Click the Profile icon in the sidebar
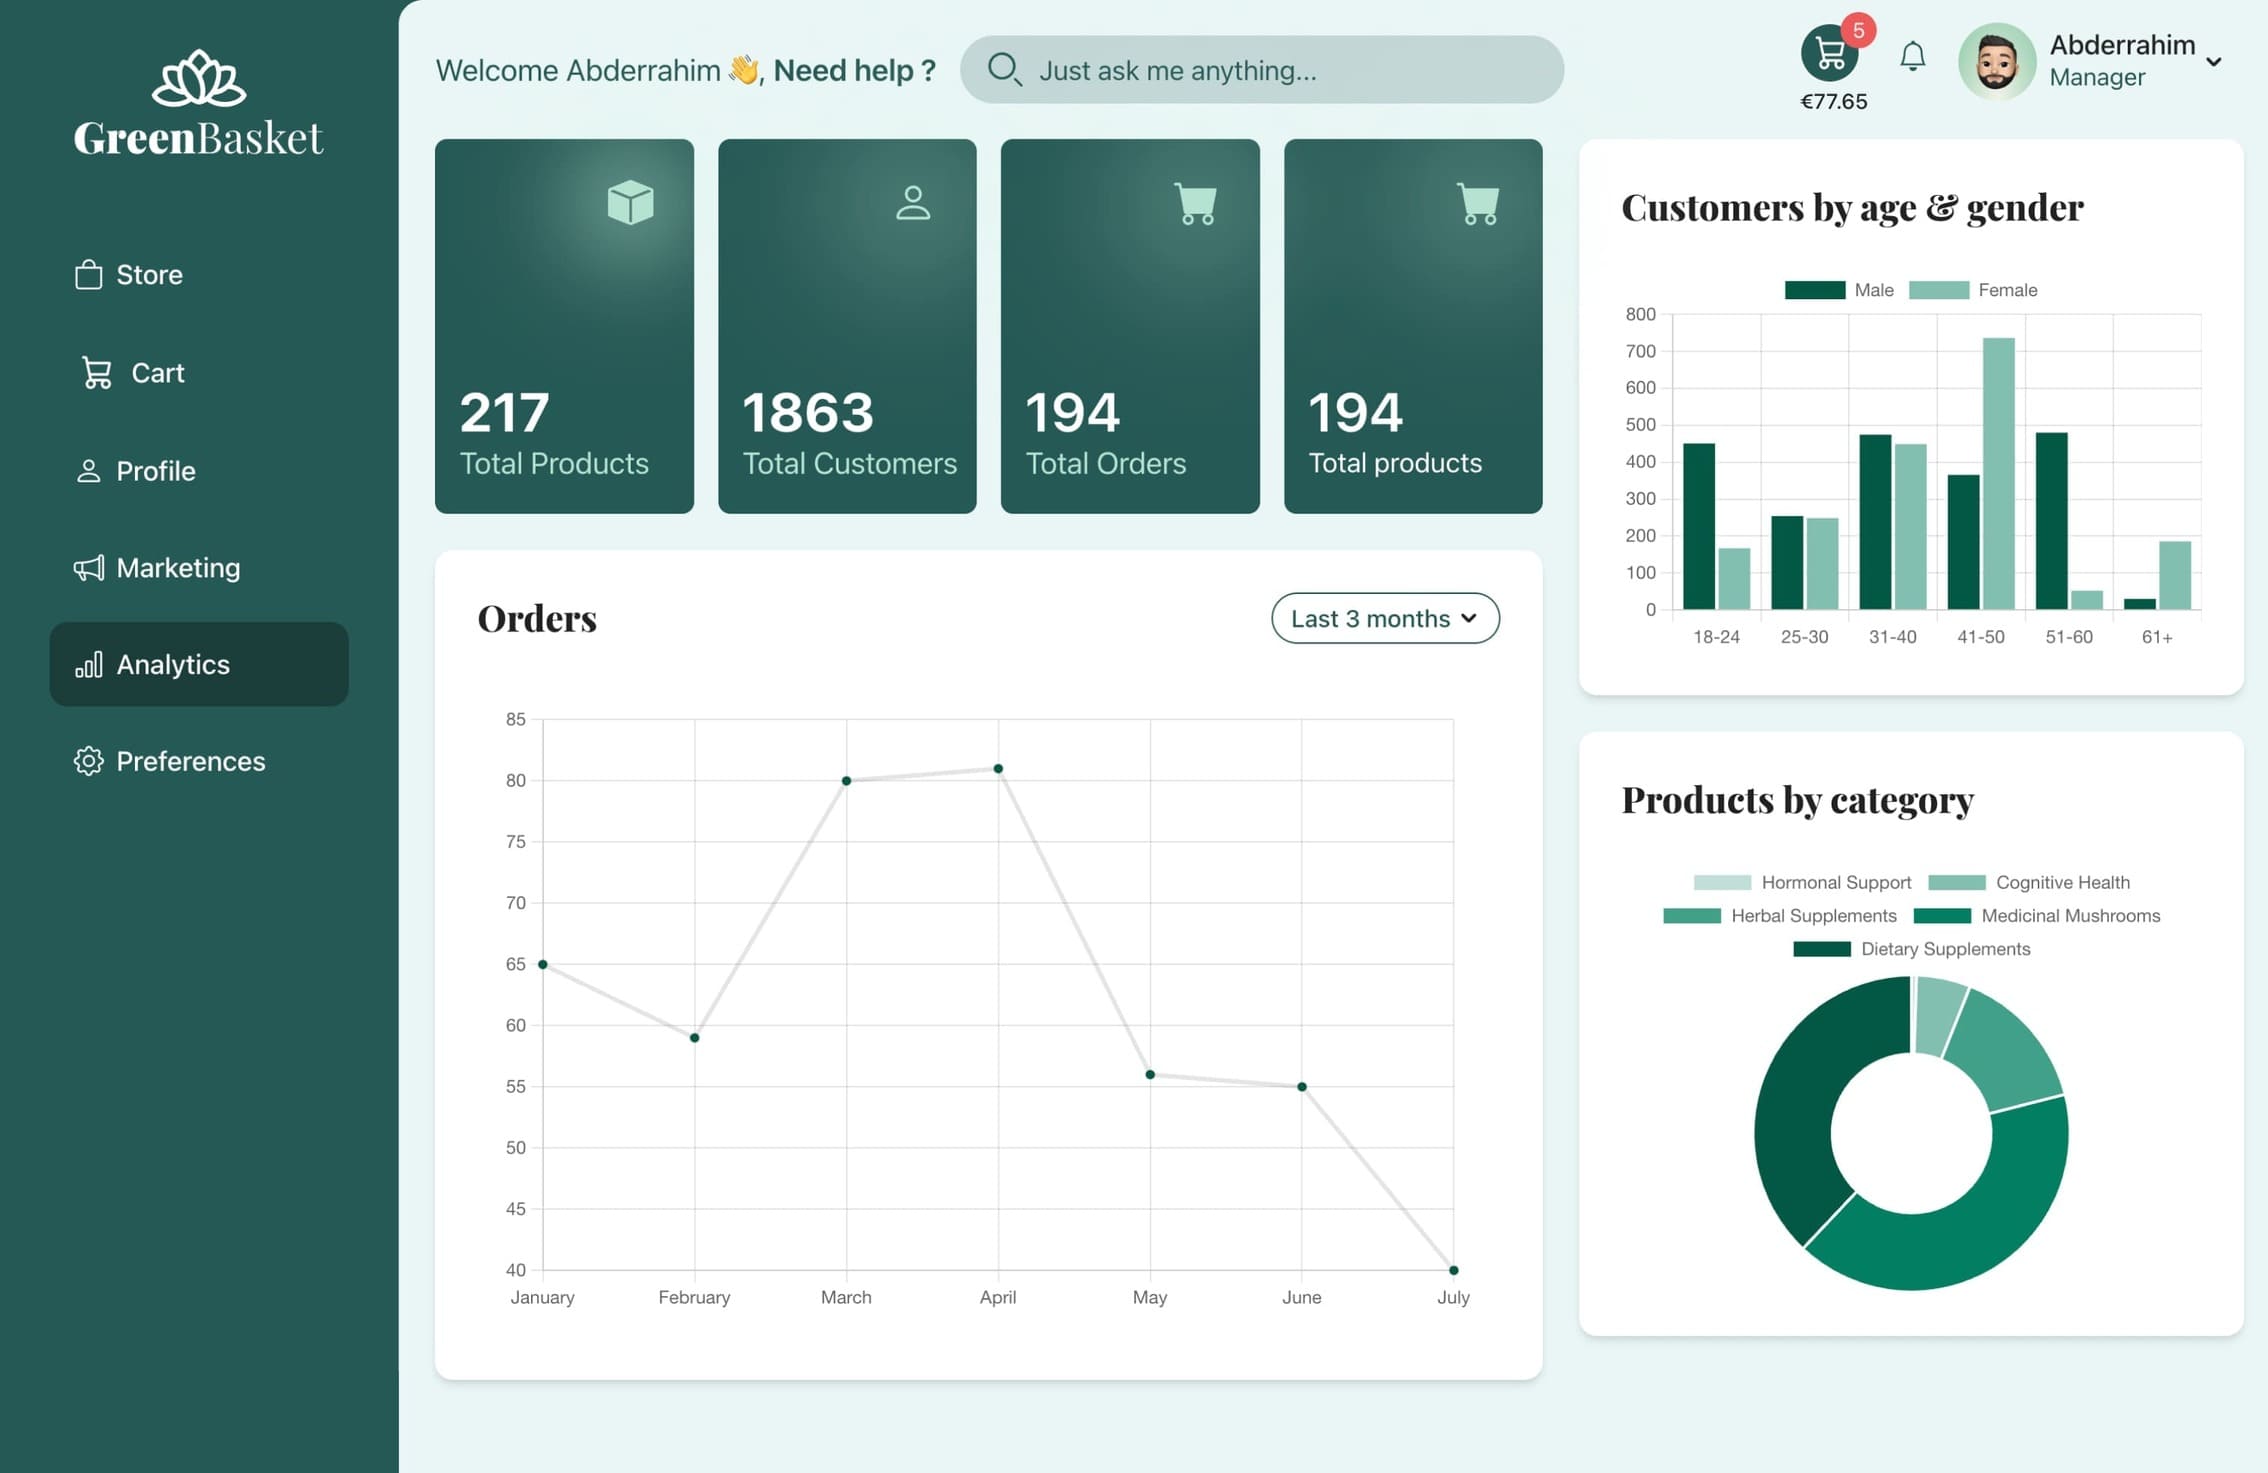This screenshot has height=1473, width=2268. click(x=91, y=470)
